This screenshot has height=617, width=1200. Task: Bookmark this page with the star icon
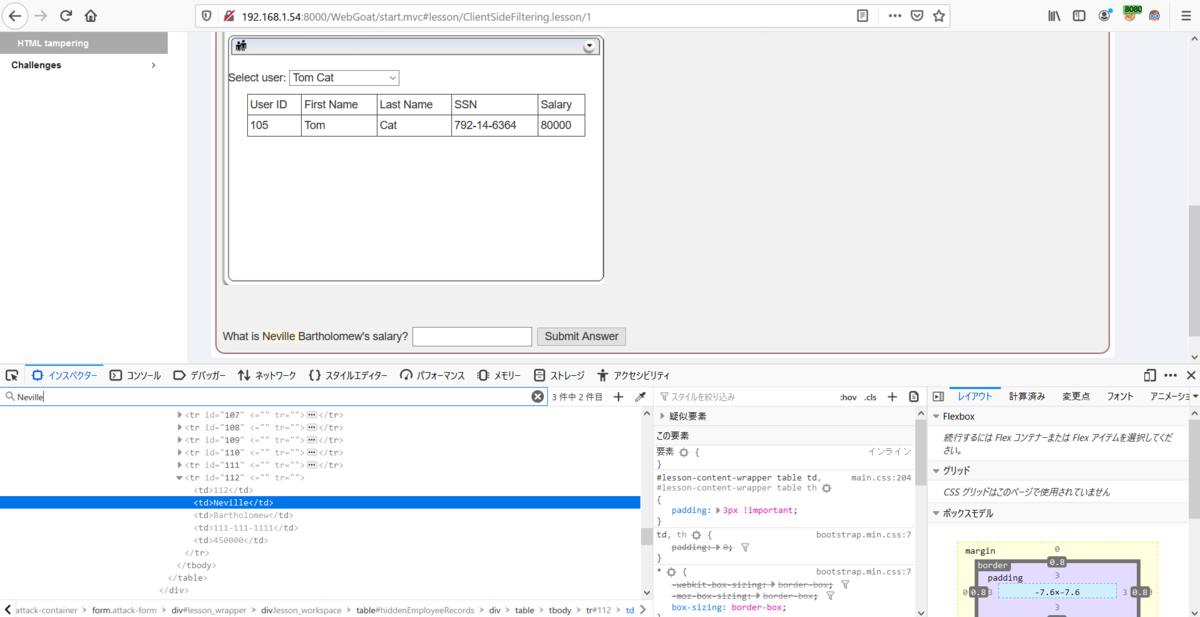click(x=938, y=16)
